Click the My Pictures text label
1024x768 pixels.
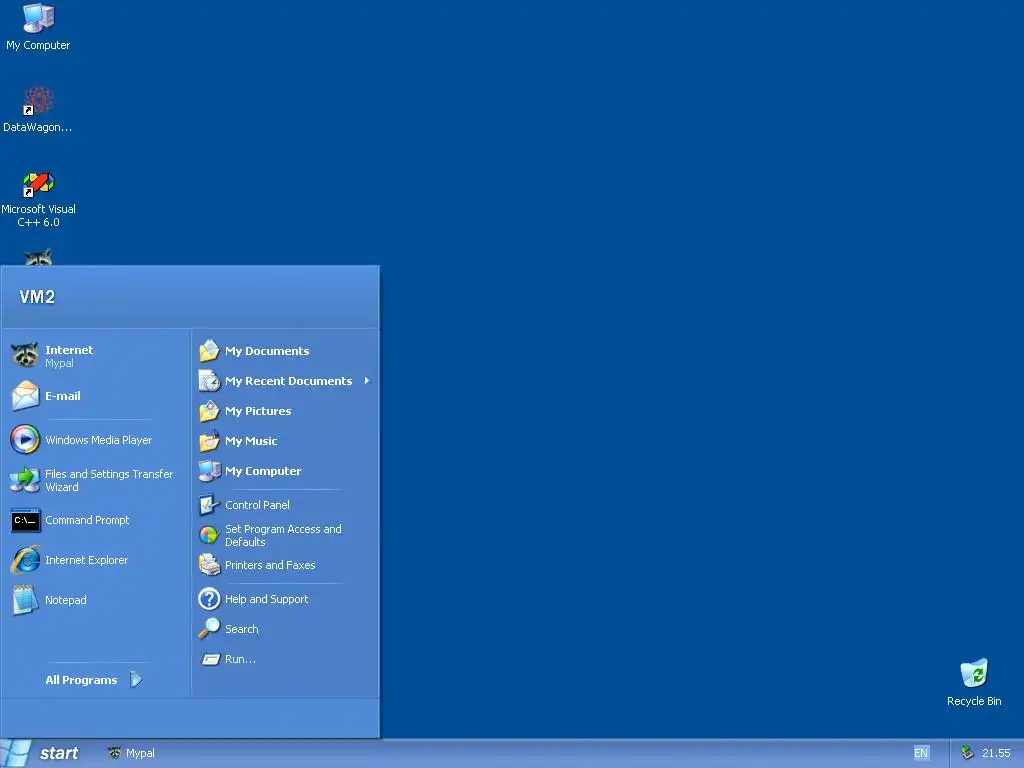[x=259, y=411]
